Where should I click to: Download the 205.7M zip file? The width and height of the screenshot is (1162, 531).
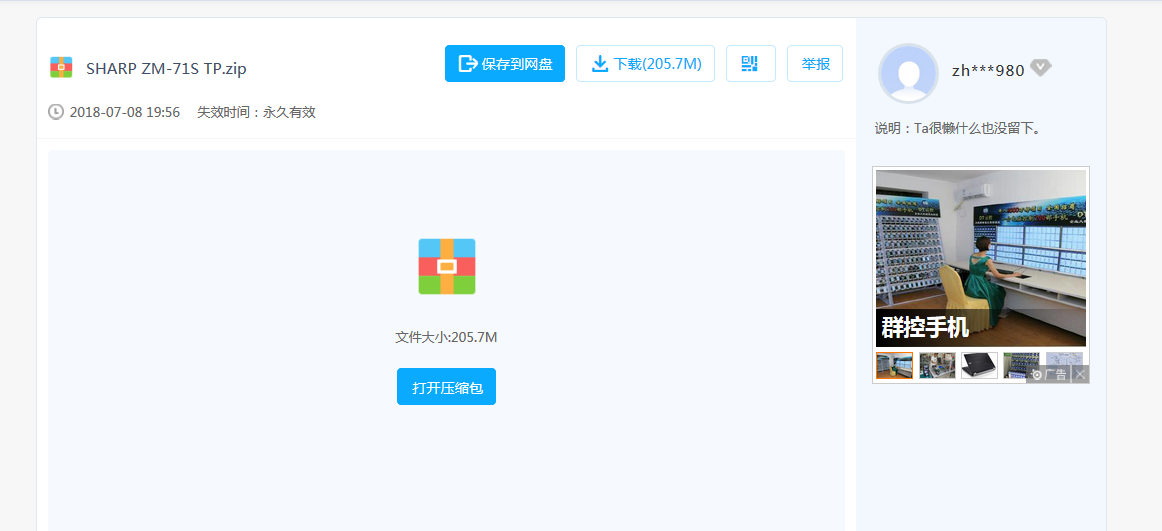coord(645,64)
